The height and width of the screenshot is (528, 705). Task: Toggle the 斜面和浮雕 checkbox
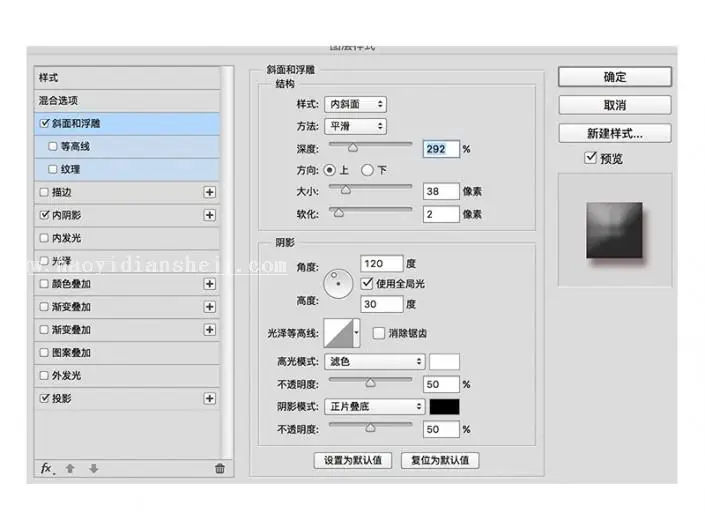[44, 123]
